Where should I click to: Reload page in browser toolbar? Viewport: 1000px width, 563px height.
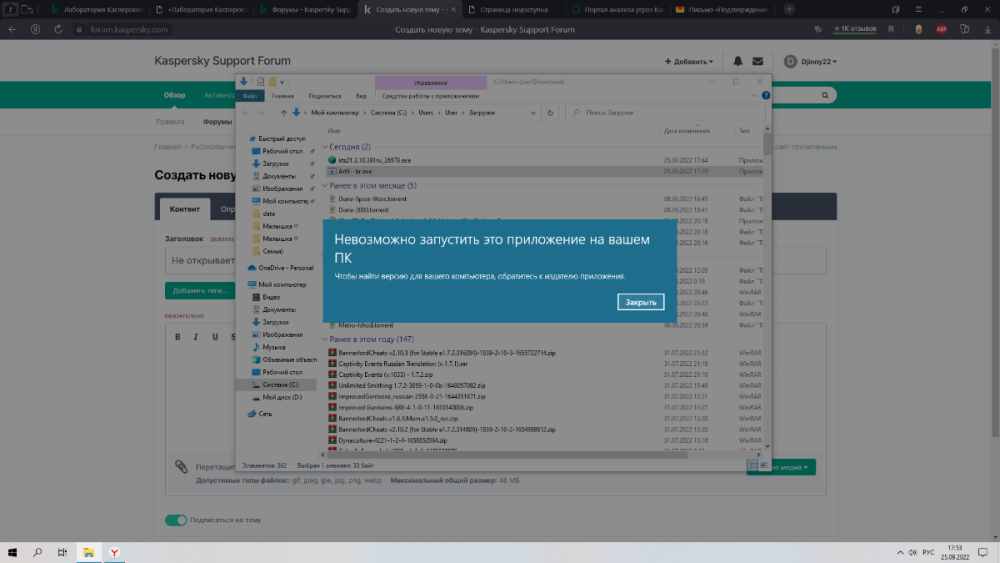(x=58, y=29)
